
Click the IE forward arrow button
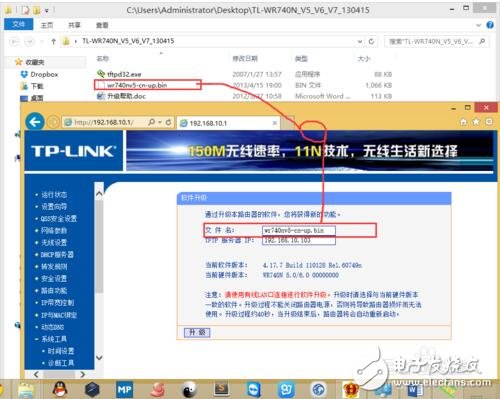click(53, 122)
